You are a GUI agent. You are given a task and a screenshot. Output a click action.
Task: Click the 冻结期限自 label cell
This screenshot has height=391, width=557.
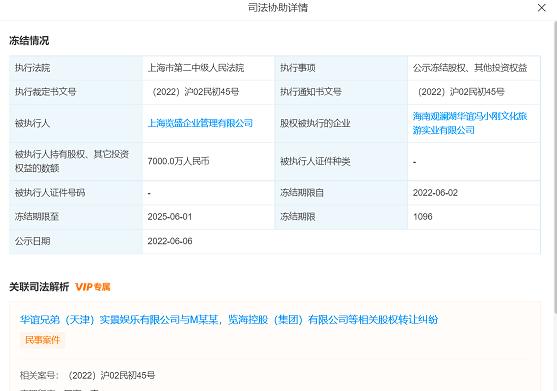click(341, 193)
